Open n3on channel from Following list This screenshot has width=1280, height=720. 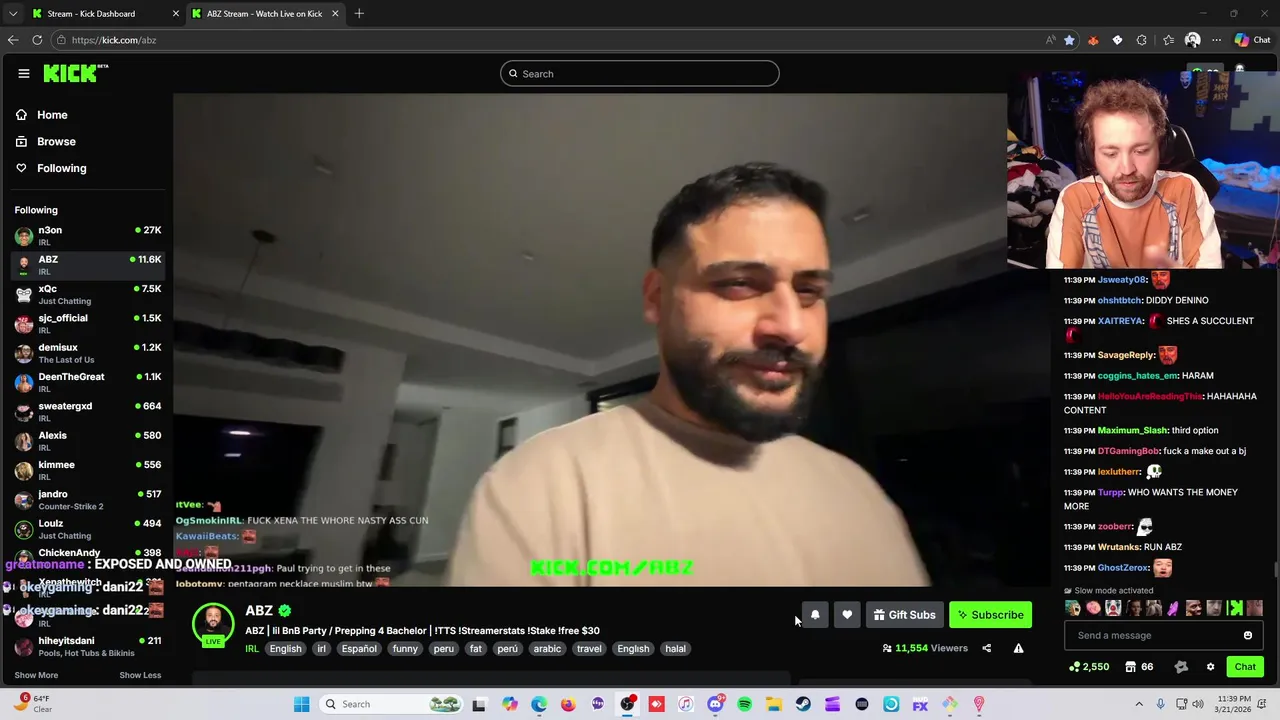[x=88, y=235]
